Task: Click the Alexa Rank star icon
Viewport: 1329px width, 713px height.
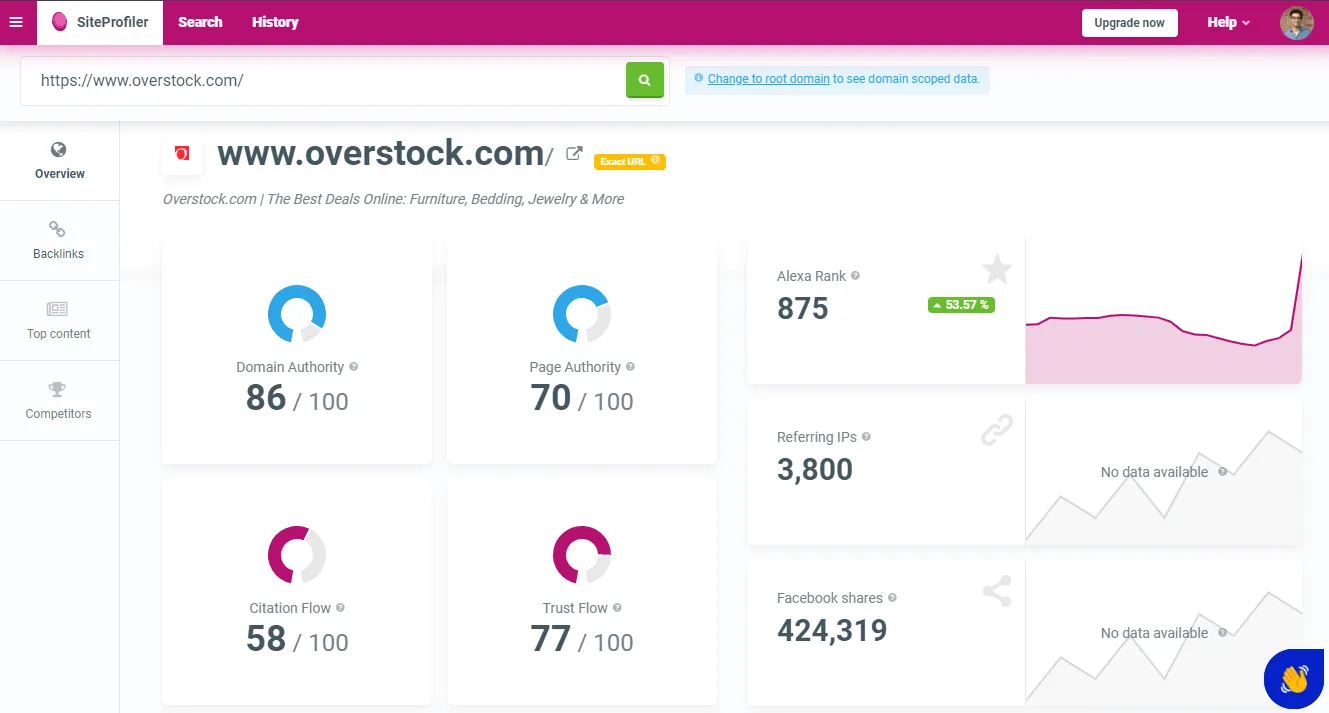Action: [996, 269]
